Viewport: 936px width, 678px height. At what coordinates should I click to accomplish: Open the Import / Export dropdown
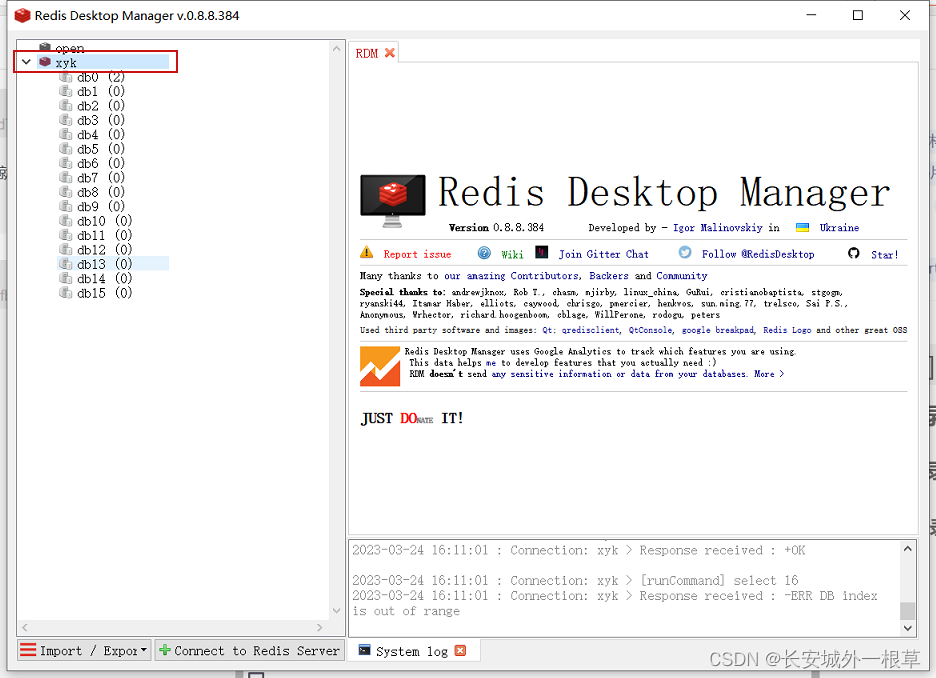(x=83, y=650)
